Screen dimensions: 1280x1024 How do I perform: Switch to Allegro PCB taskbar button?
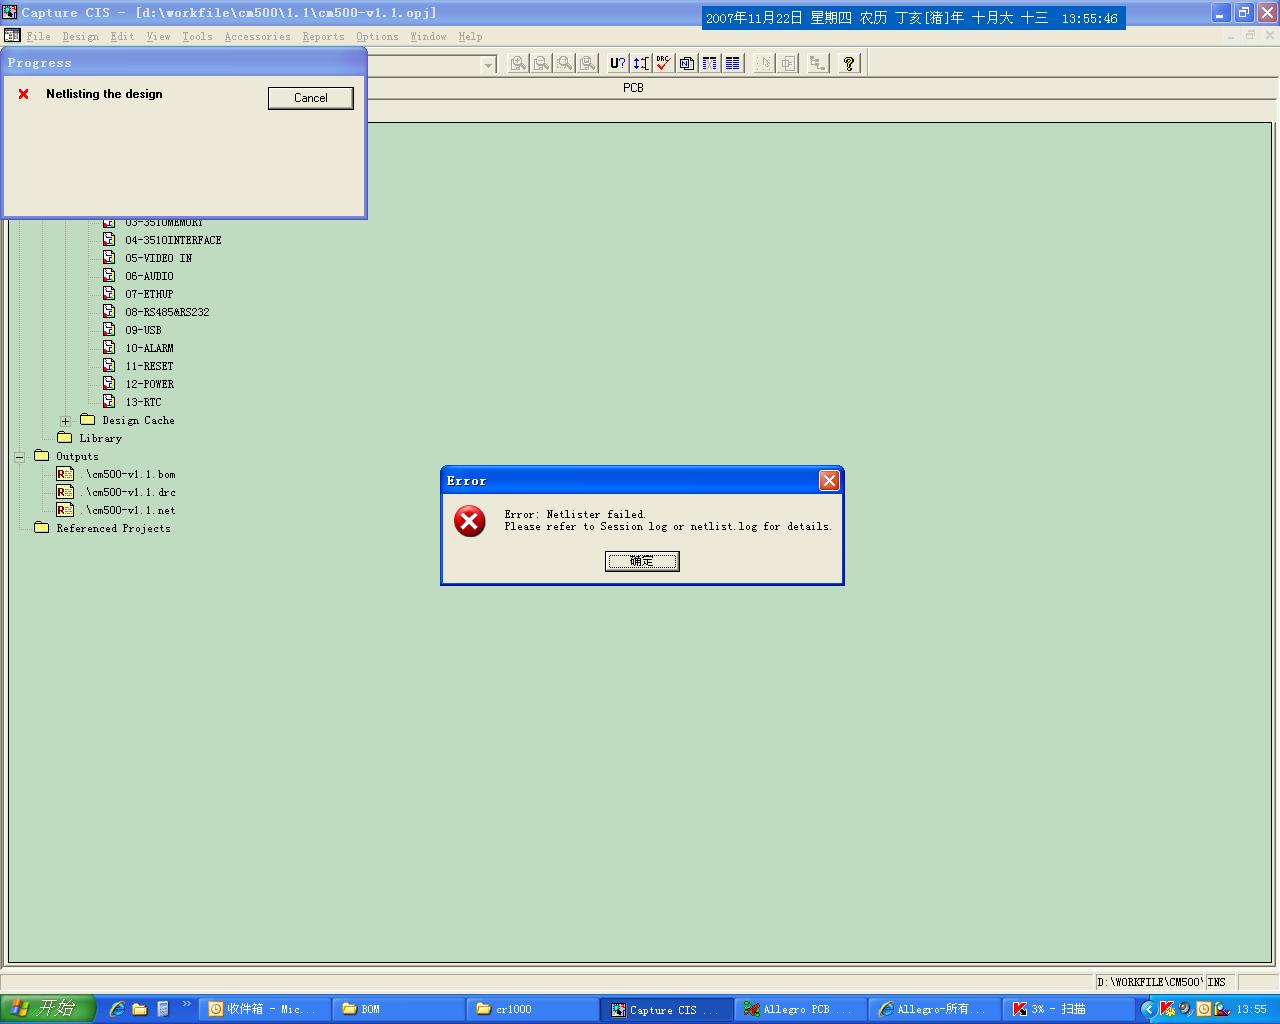(x=801, y=1009)
